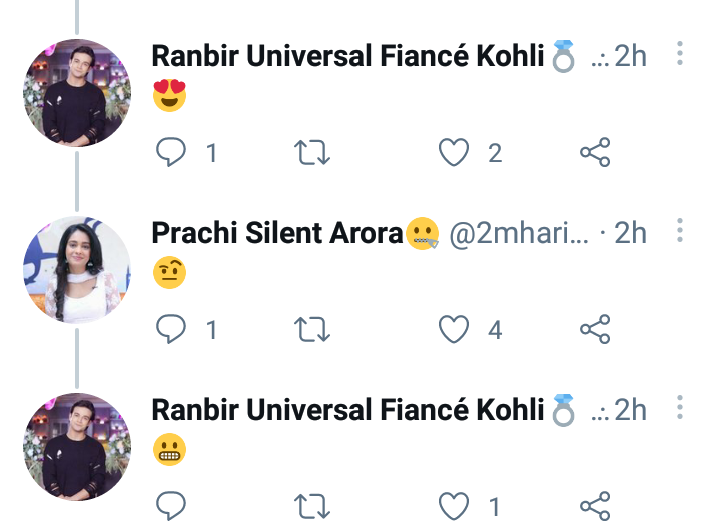Like the grimacing emoji tweet
719x526 pixels.
coord(454,506)
